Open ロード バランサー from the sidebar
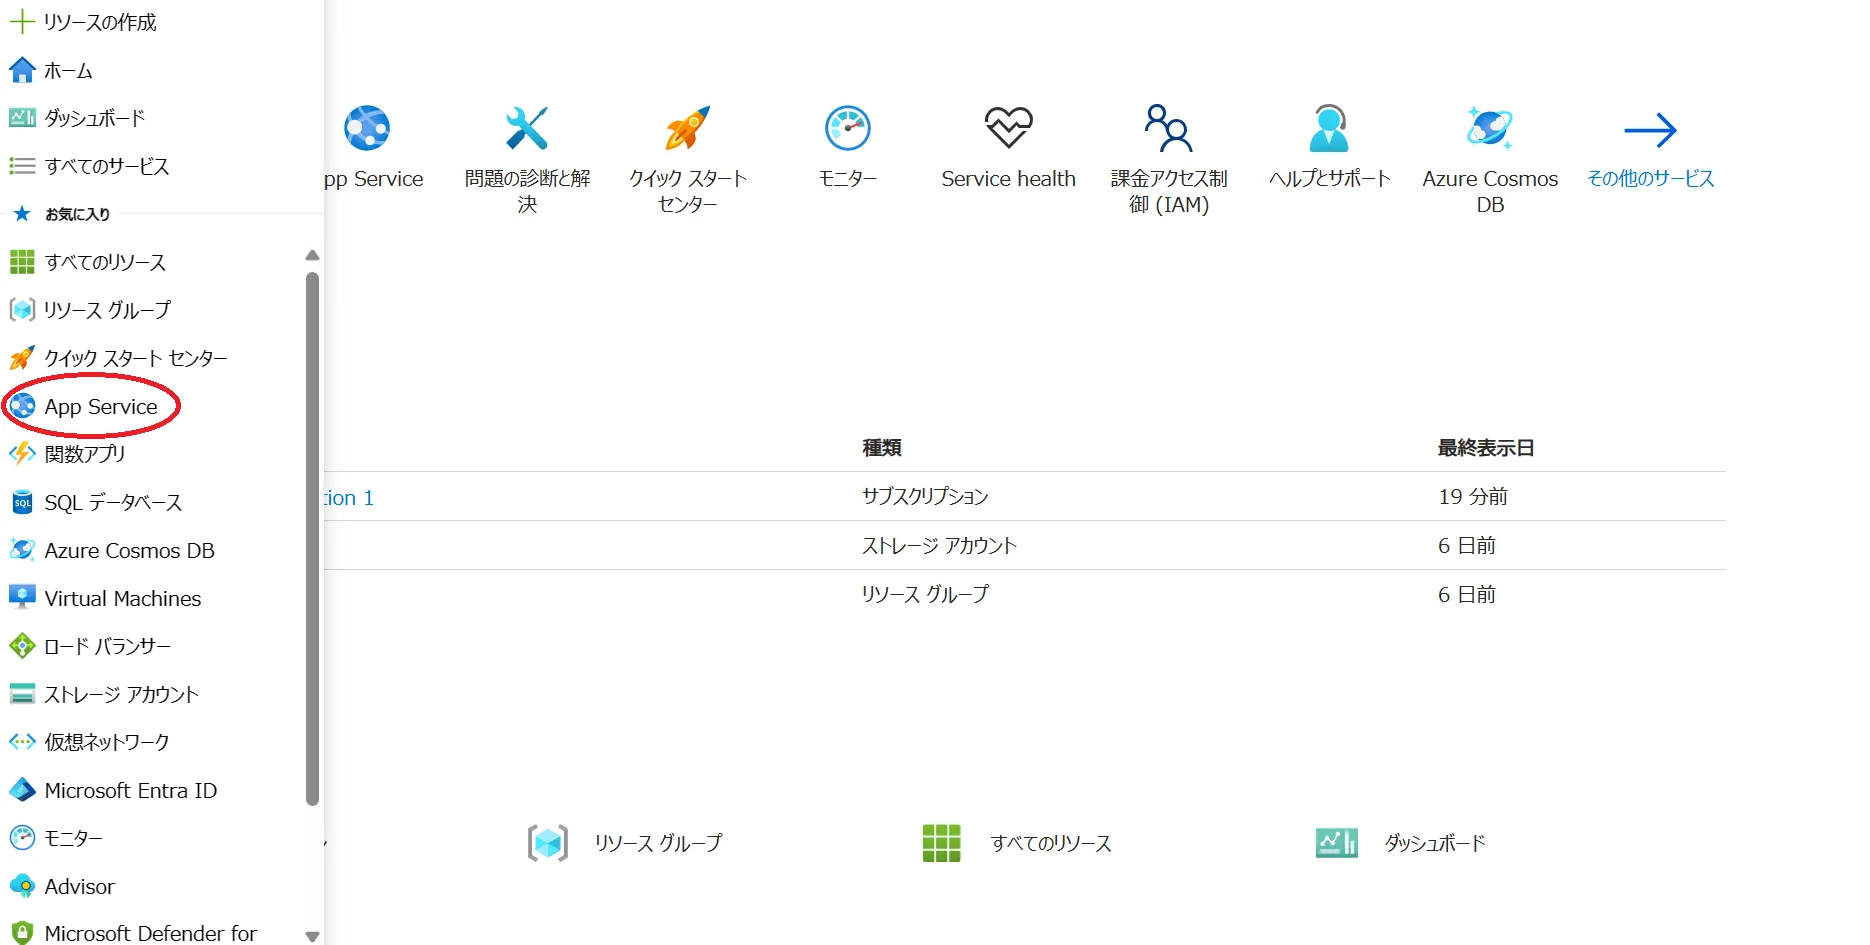Image resolution: width=1870 pixels, height=945 pixels. coord(107,645)
